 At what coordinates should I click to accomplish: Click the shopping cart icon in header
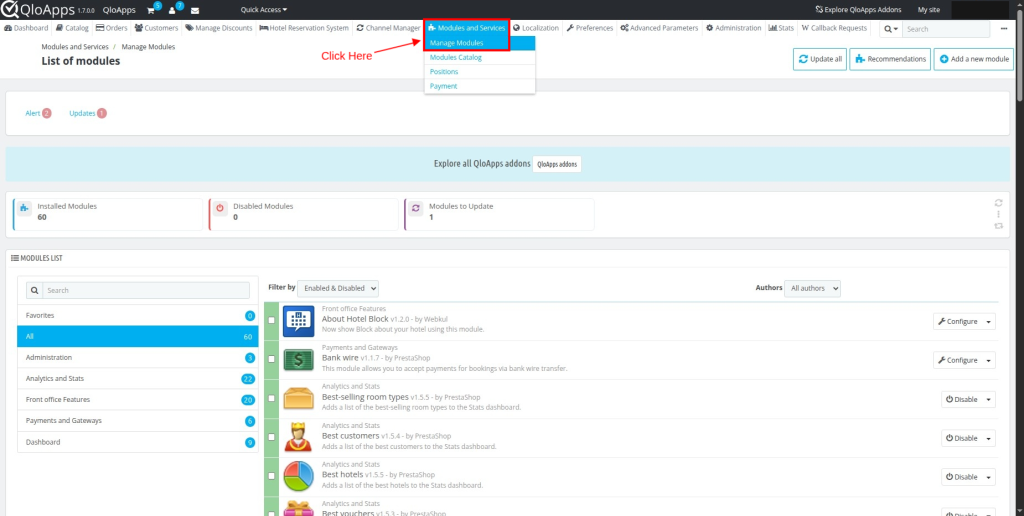[151, 10]
